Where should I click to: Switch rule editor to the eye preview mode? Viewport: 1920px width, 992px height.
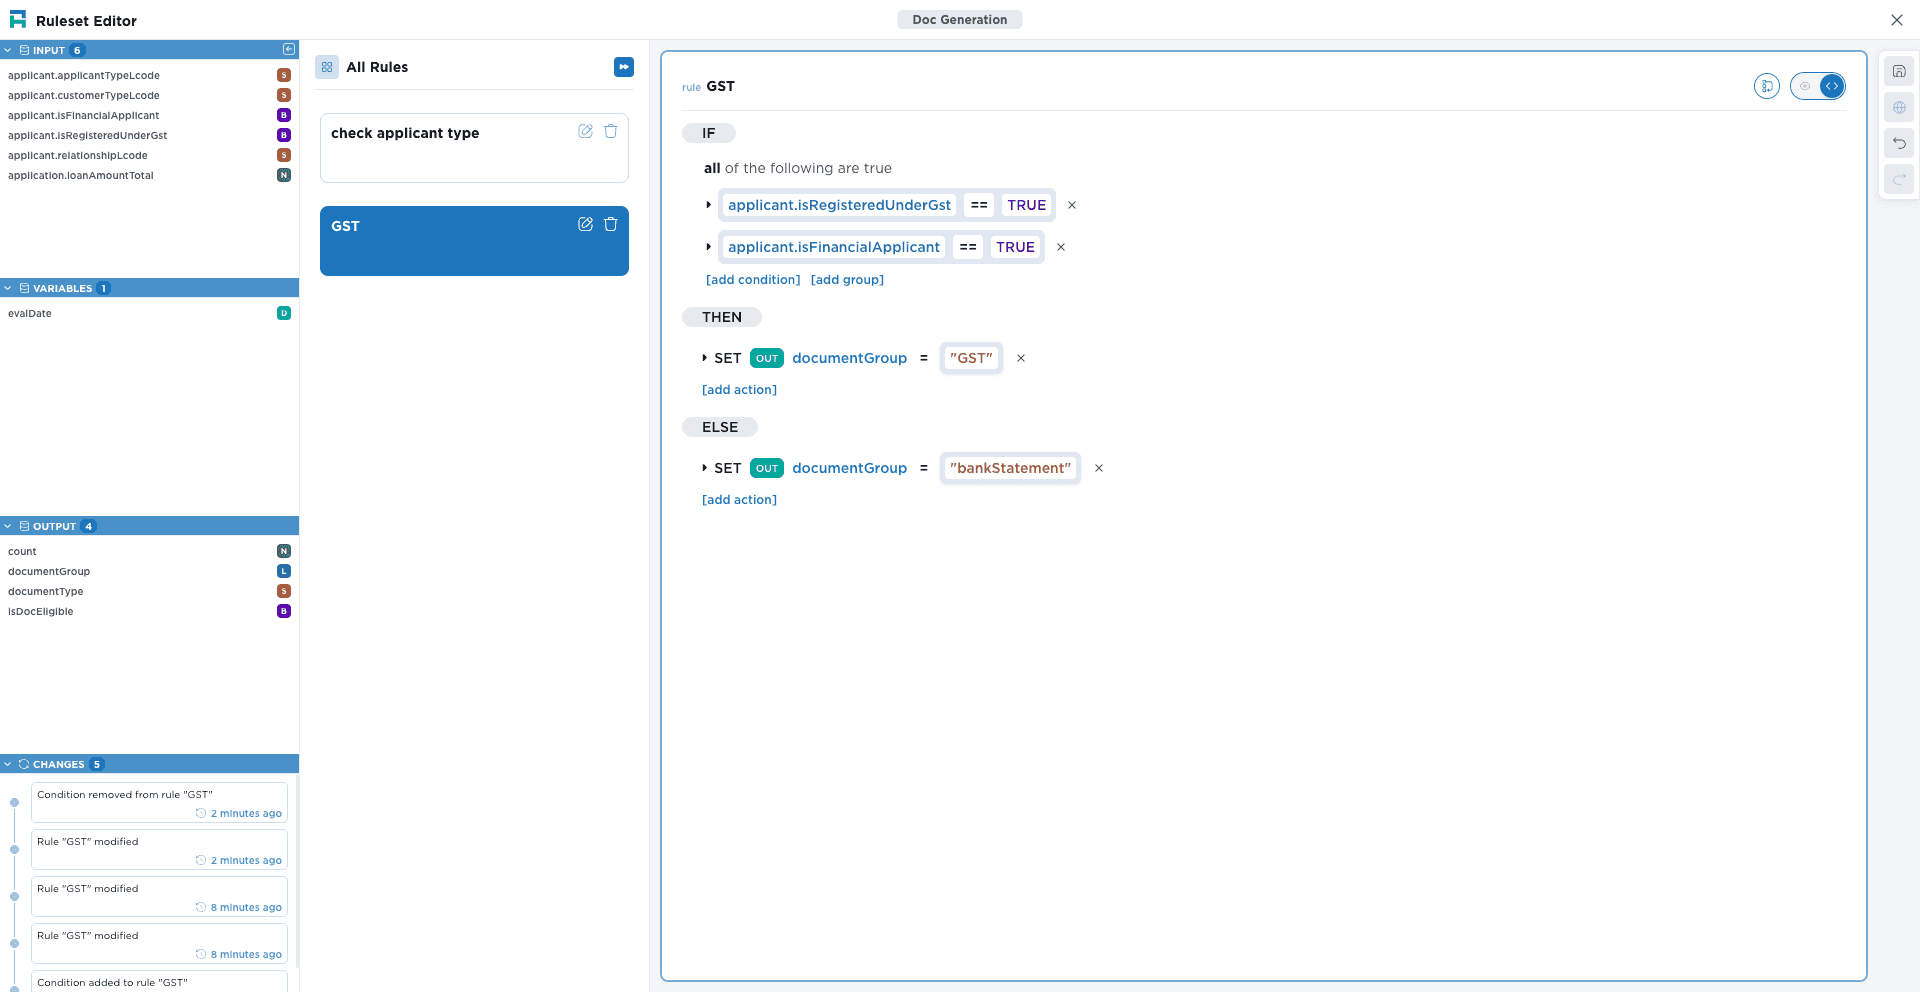point(1805,87)
